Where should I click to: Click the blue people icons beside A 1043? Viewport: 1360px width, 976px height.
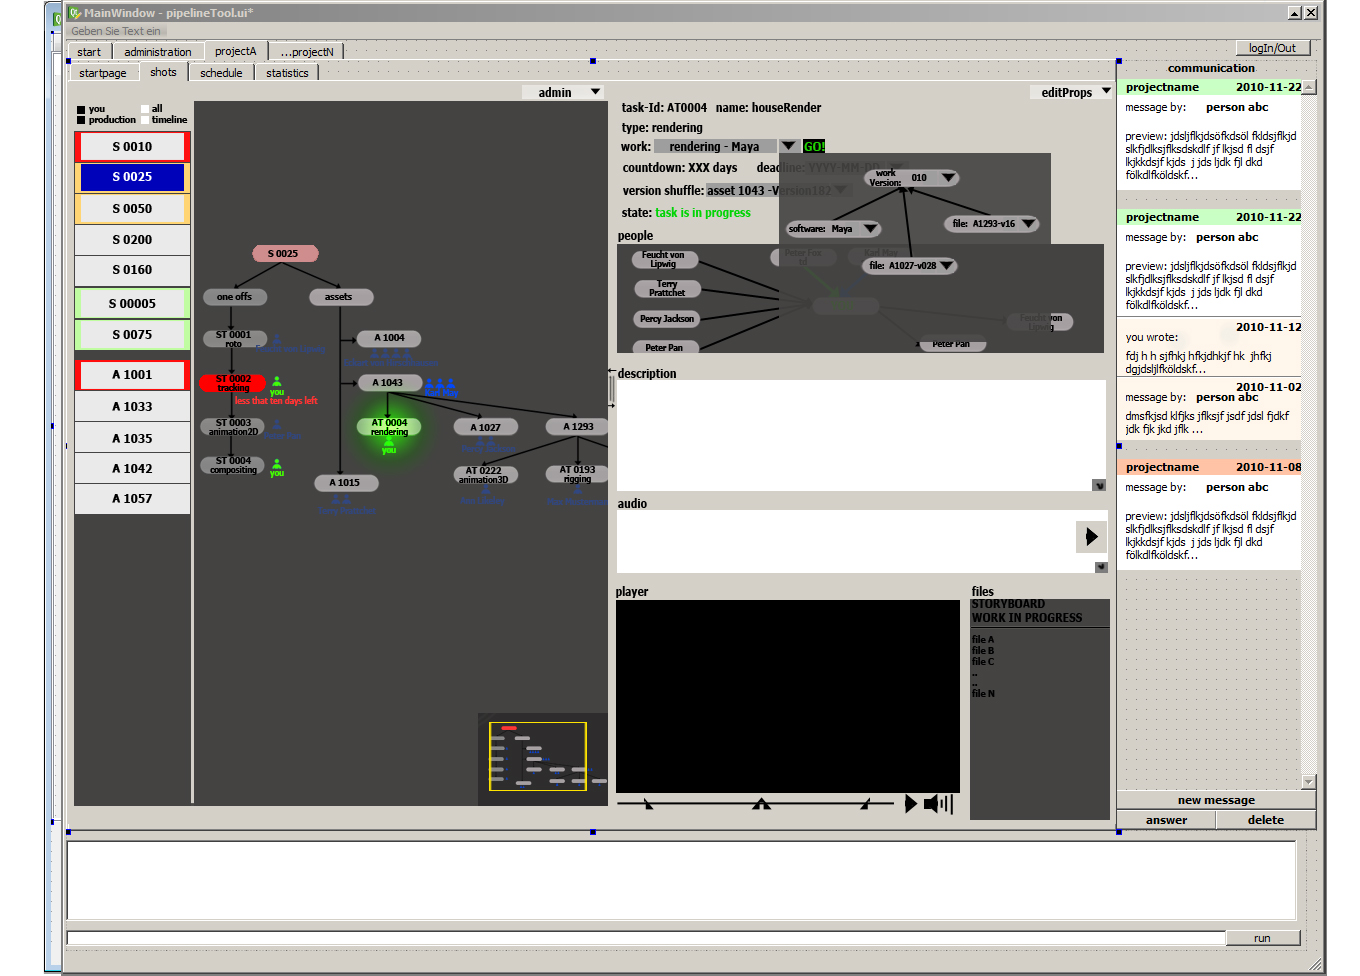click(x=440, y=385)
